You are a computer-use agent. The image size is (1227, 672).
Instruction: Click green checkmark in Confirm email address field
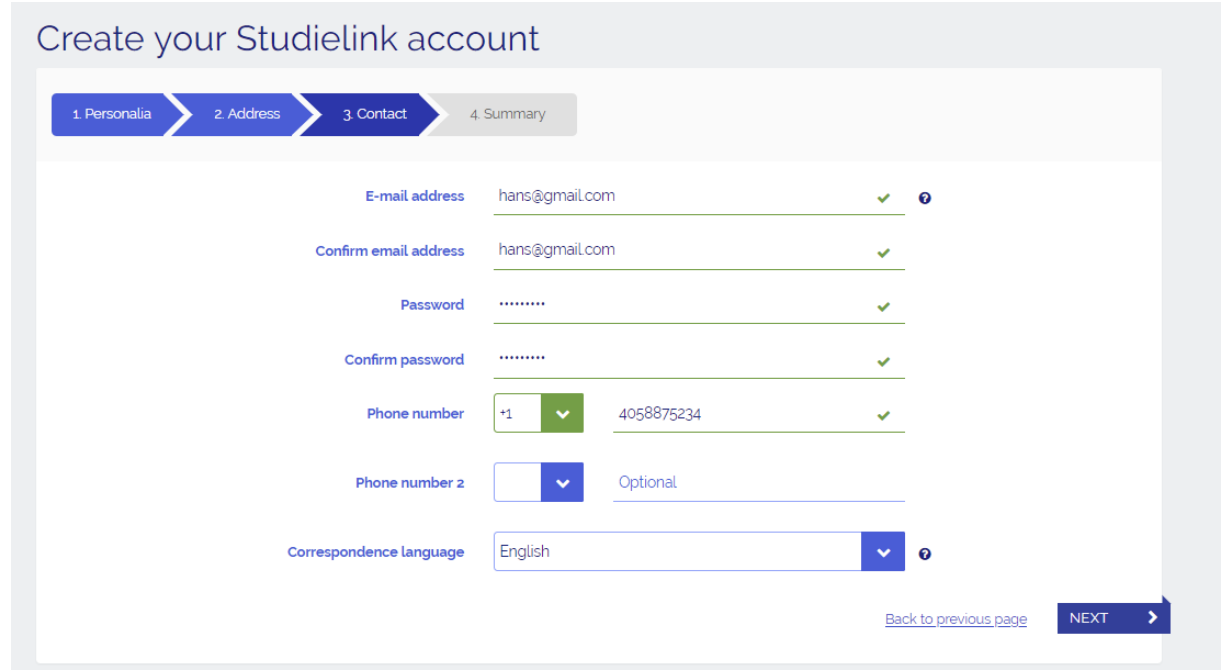pyautogui.click(x=883, y=253)
